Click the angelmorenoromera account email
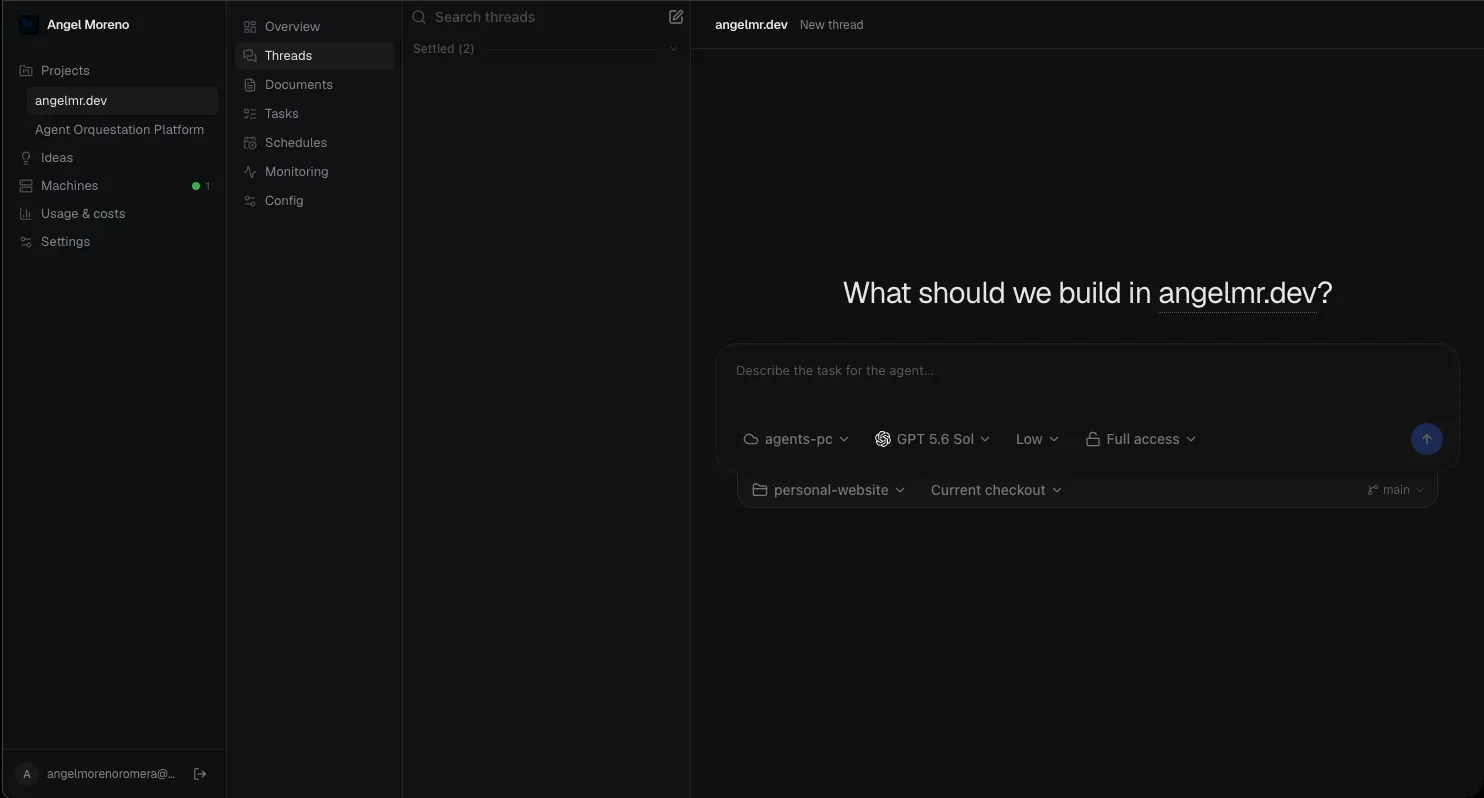 tap(111, 774)
